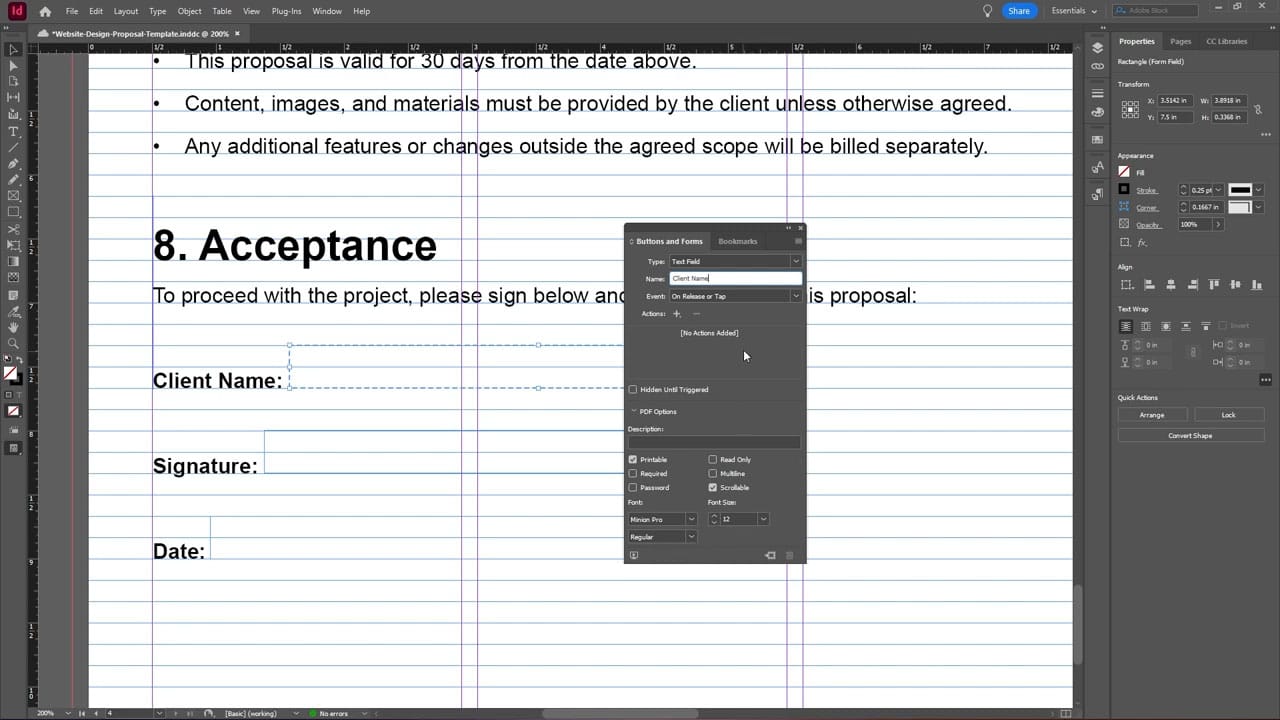Collapse the PDF Options section
The image size is (1280, 720).
pyautogui.click(x=634, y=411)
